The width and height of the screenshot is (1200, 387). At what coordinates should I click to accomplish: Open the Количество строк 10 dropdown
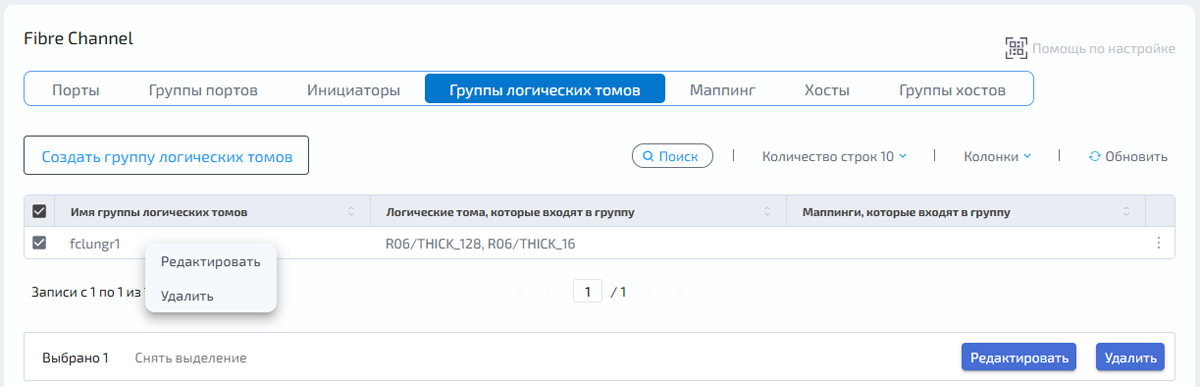coord(834,156)
